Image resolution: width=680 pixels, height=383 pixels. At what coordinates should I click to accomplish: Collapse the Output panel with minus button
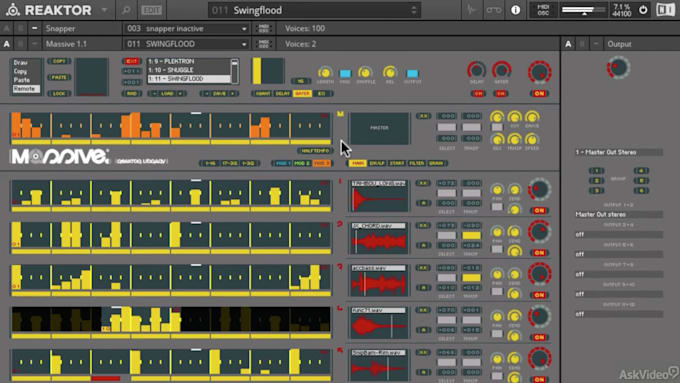tap(595, 44)
